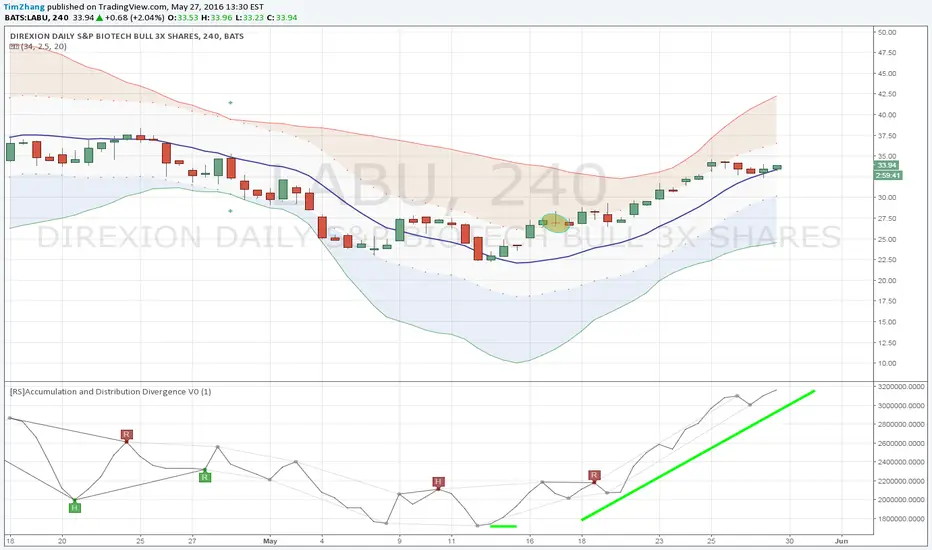Select the short green horizontal line near 1800000

(x=503, y=526)
